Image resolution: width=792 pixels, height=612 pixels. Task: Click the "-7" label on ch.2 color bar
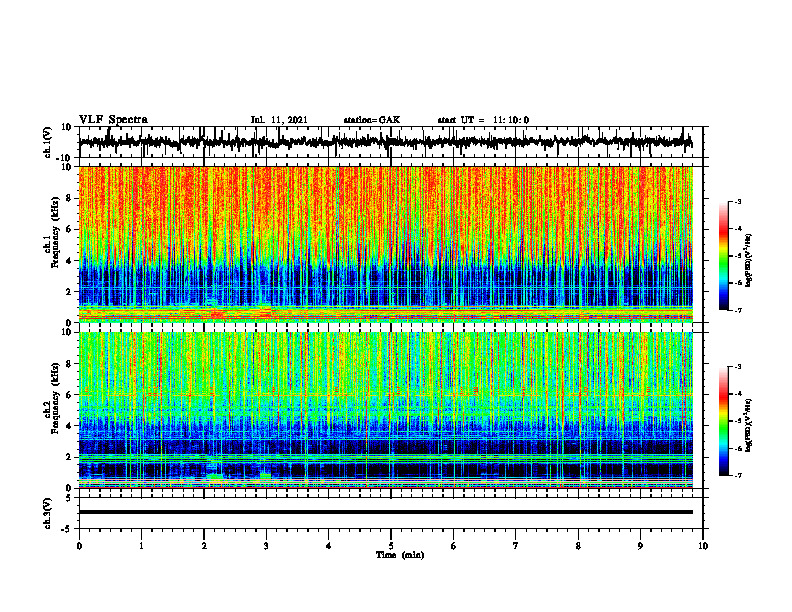[737, 475]
